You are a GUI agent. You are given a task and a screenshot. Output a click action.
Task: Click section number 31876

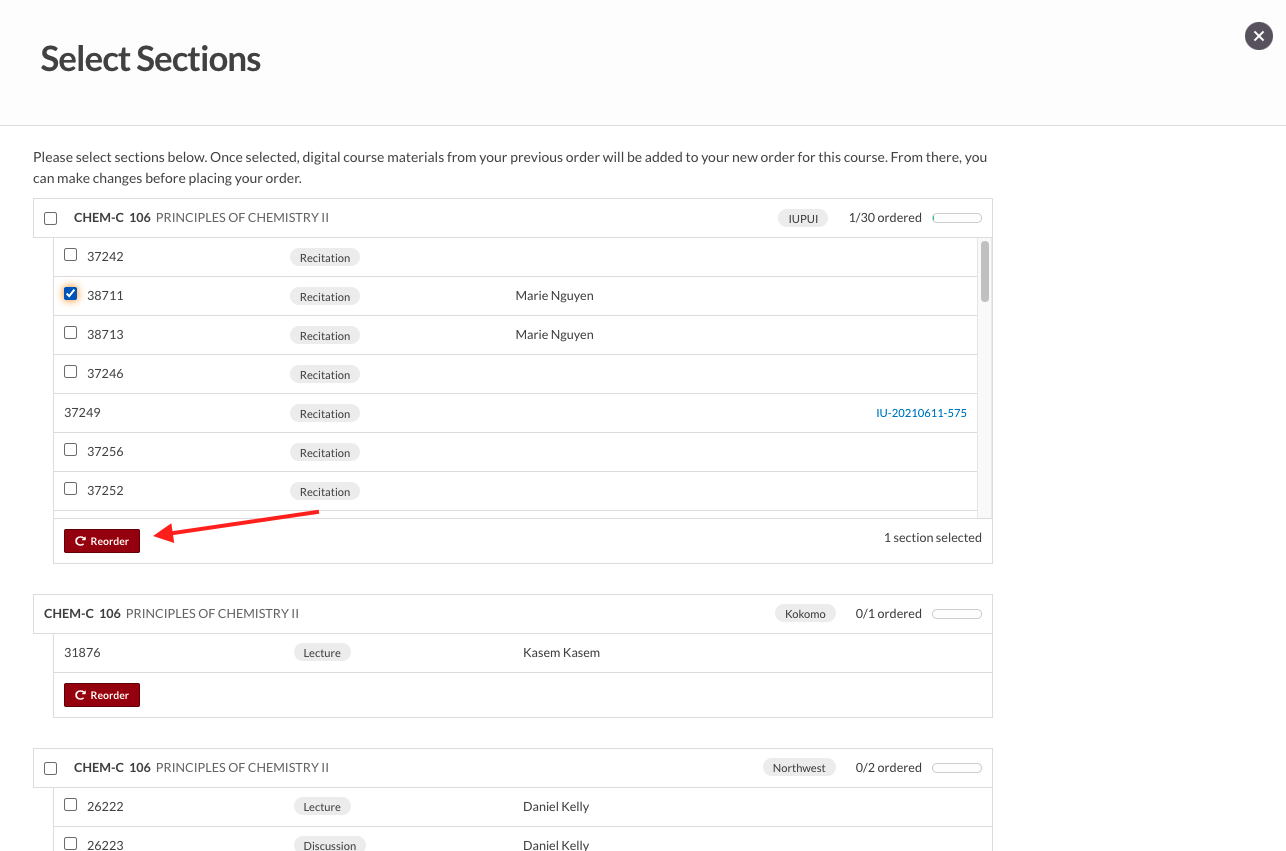(82, 652)
